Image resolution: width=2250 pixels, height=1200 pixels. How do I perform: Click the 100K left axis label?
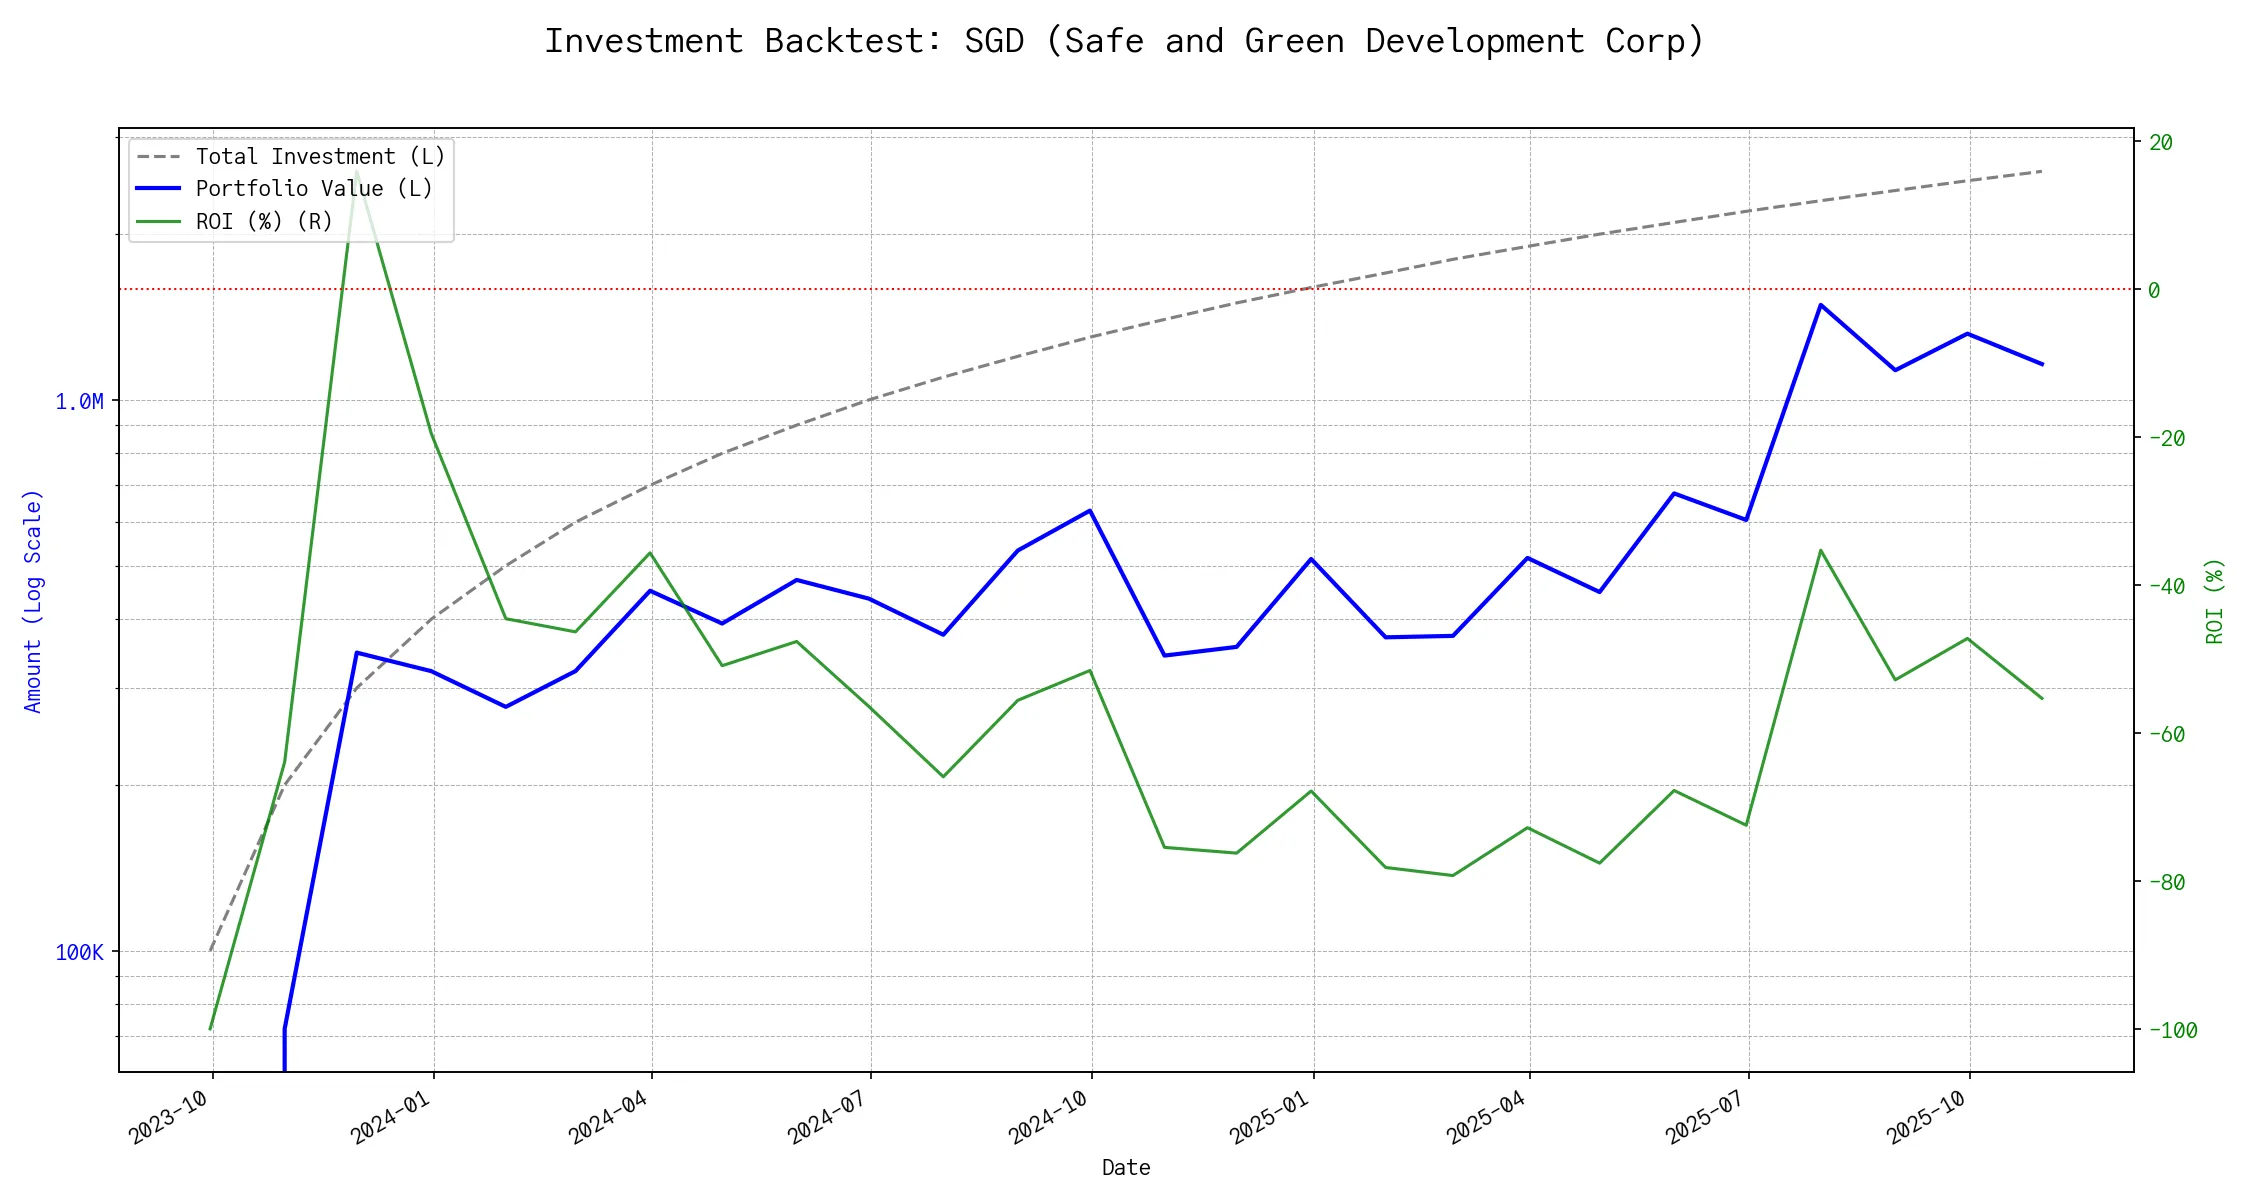[x=79, y=953]
